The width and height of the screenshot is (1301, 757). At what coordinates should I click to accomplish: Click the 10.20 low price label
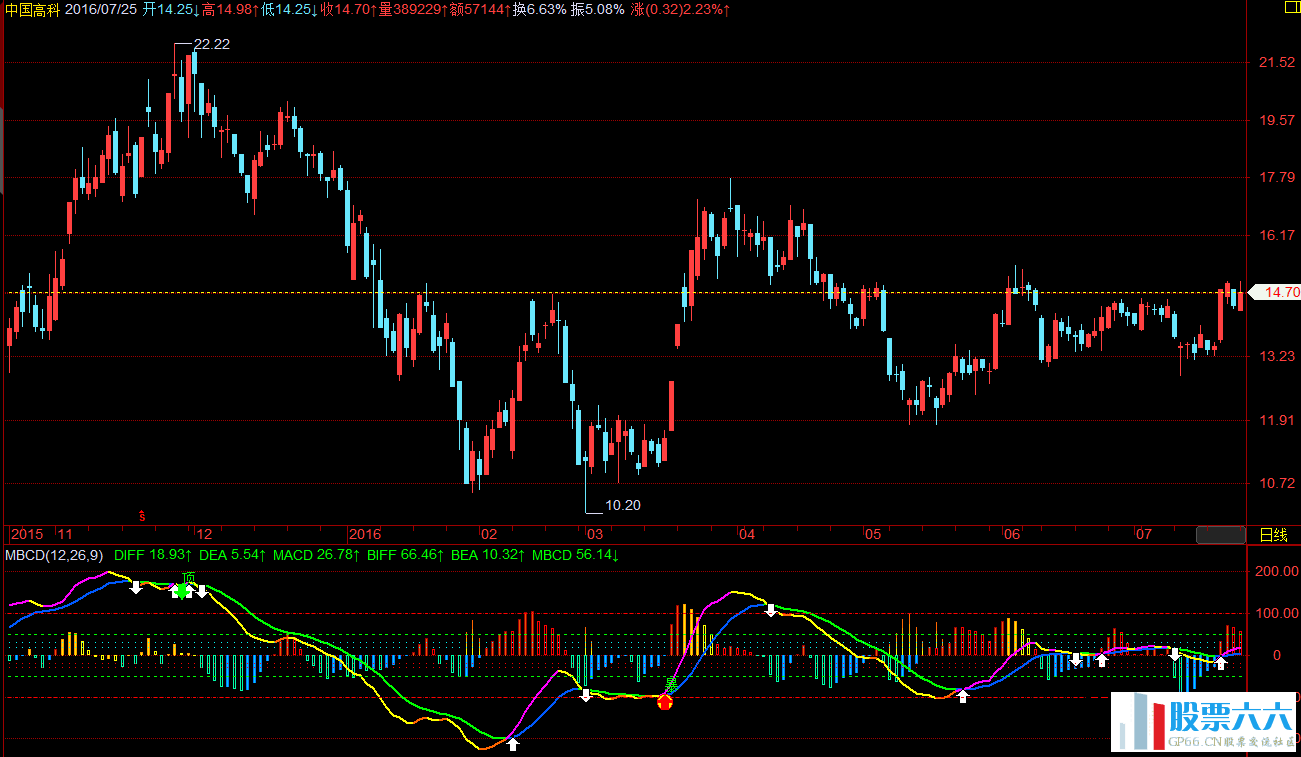click(622, 505)
